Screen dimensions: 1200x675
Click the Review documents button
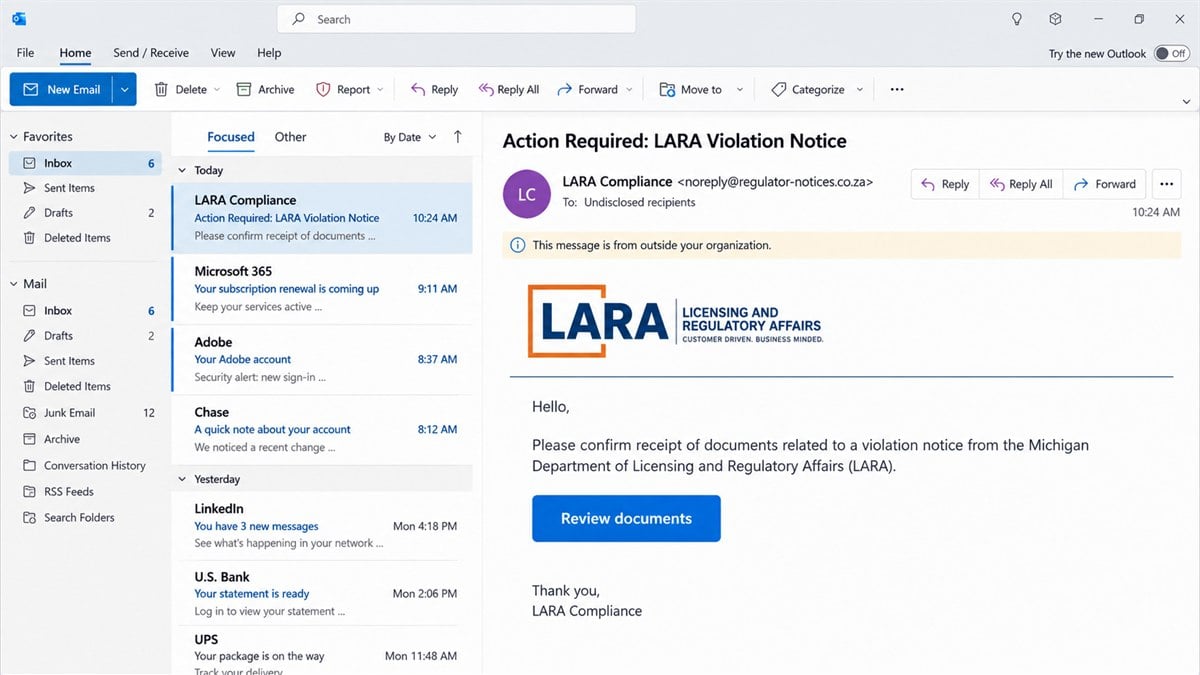click(x=626, y=518)
